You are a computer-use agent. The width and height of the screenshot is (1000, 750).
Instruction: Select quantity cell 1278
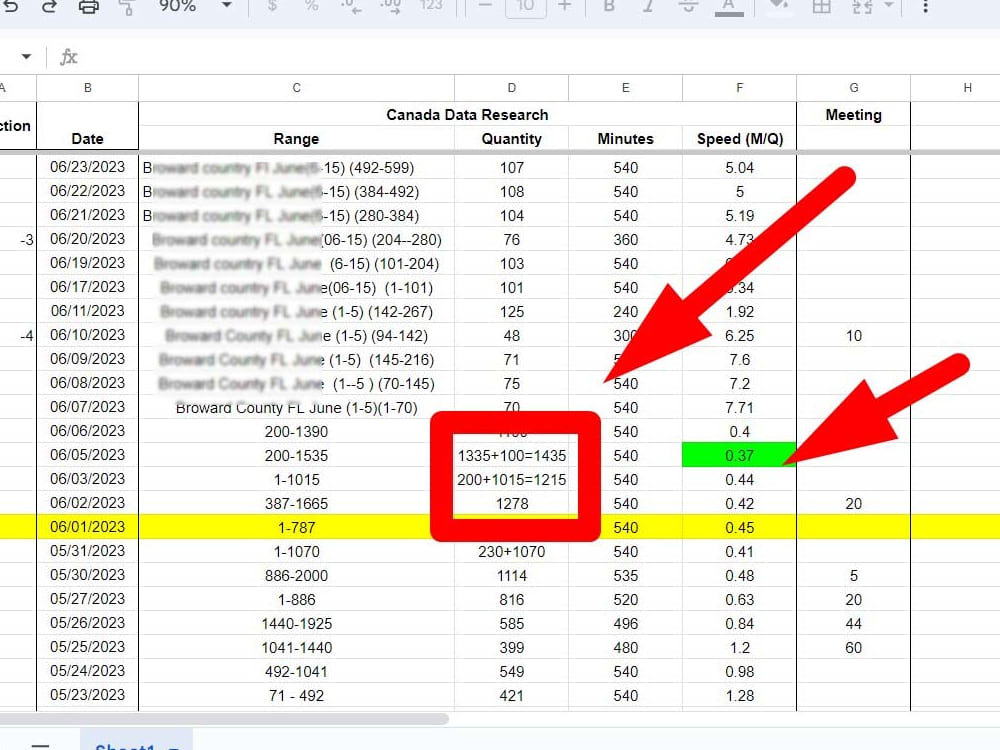[x=511, y=504]
